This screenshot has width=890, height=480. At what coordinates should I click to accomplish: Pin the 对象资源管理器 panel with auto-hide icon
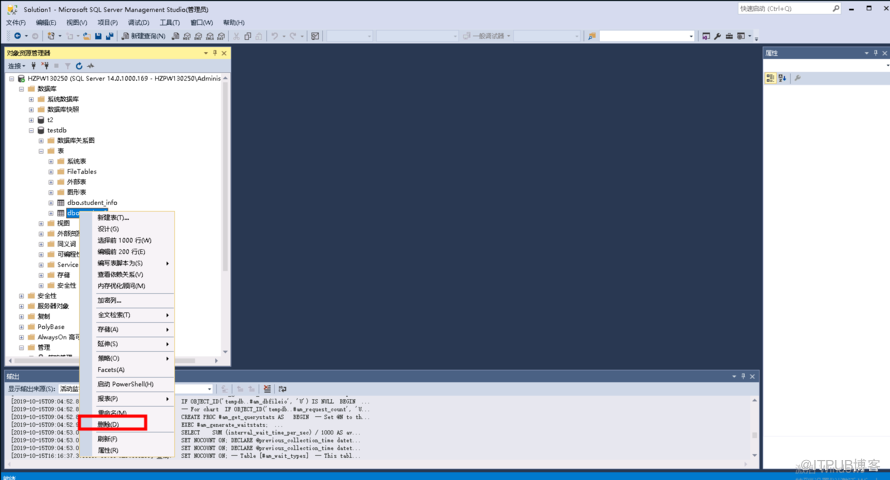click(214, 53)
